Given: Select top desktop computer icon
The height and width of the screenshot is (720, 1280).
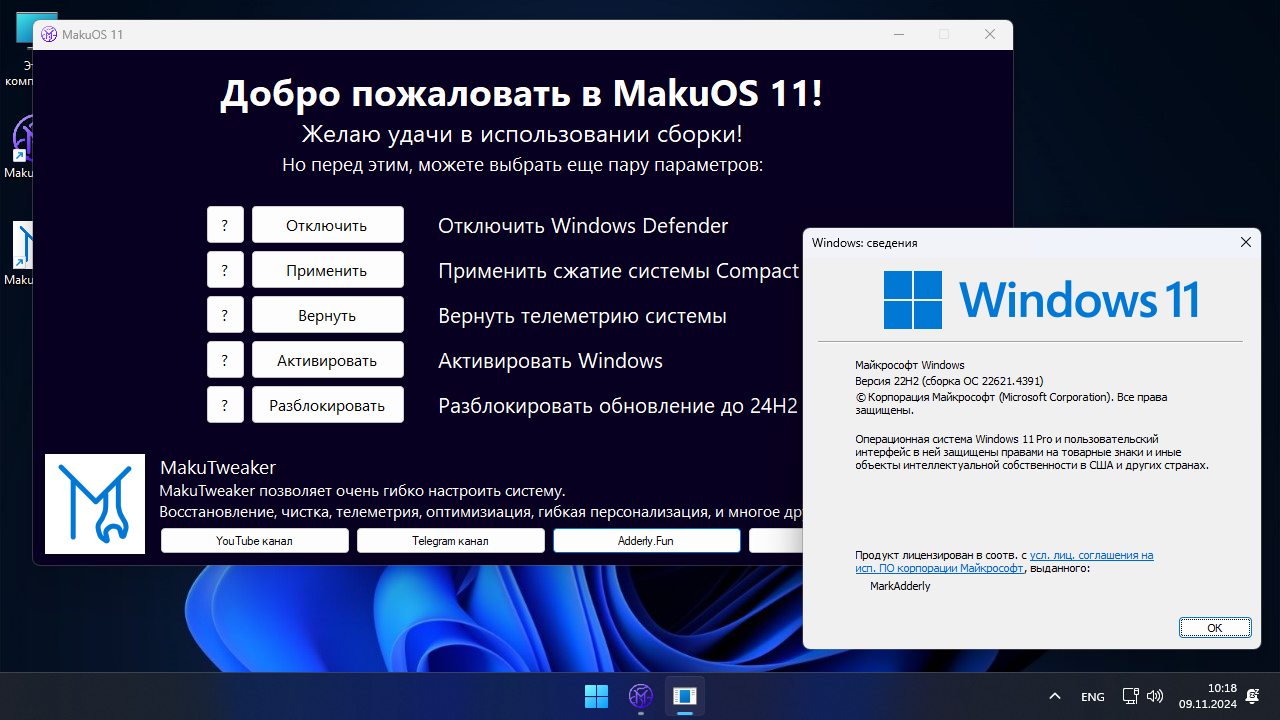Looking at the screenshot, I should [x=25, y=50].
